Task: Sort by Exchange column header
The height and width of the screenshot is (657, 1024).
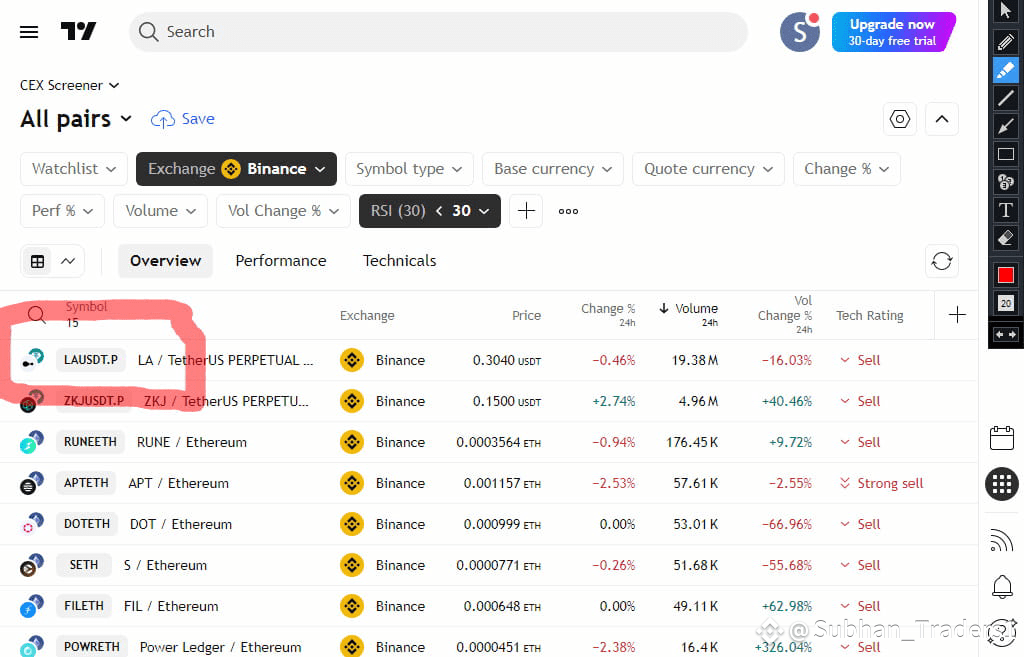Action: pyautogui.click(x=367, y=315)
